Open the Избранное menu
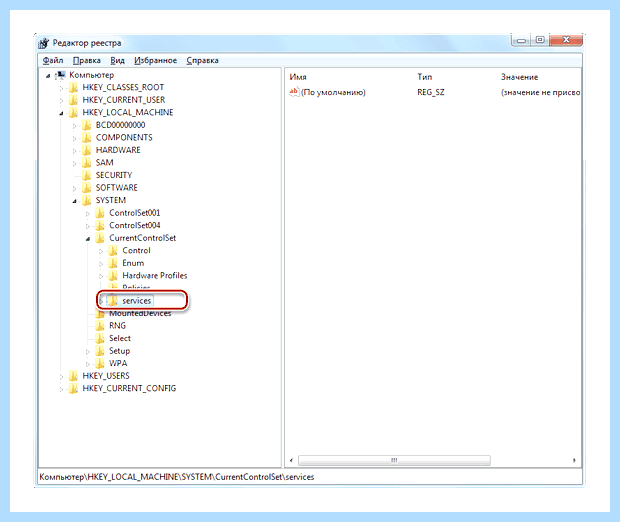 155,61
